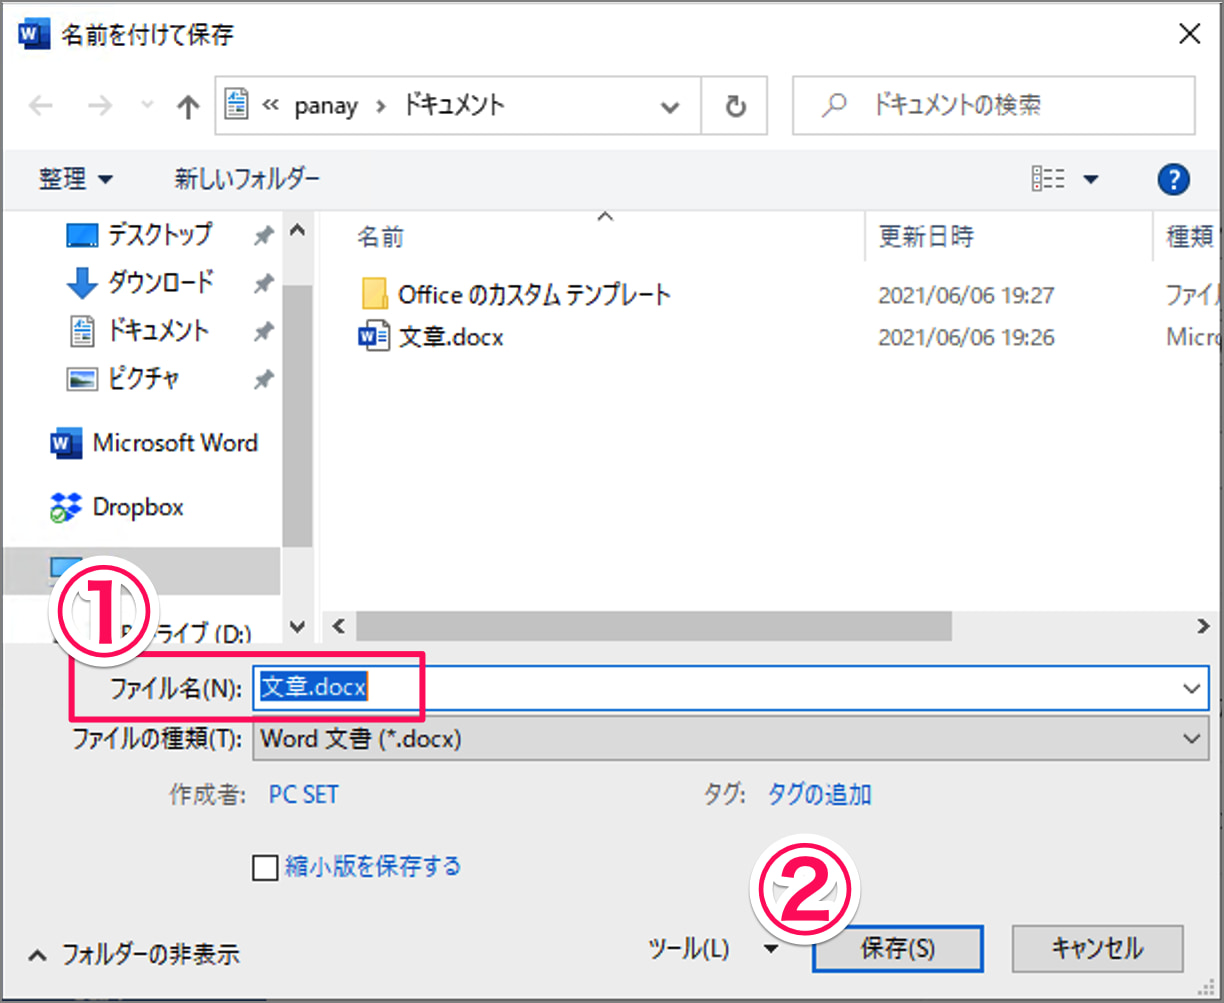Screen dimensions: 1224x1003
Task: Select ピクチャ in navigation pane
Action: point(143,378)
